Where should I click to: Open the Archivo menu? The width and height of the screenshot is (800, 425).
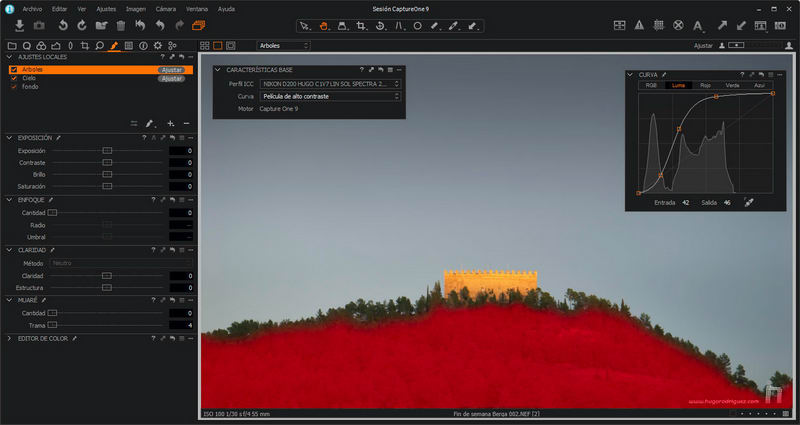click(32, 9)
